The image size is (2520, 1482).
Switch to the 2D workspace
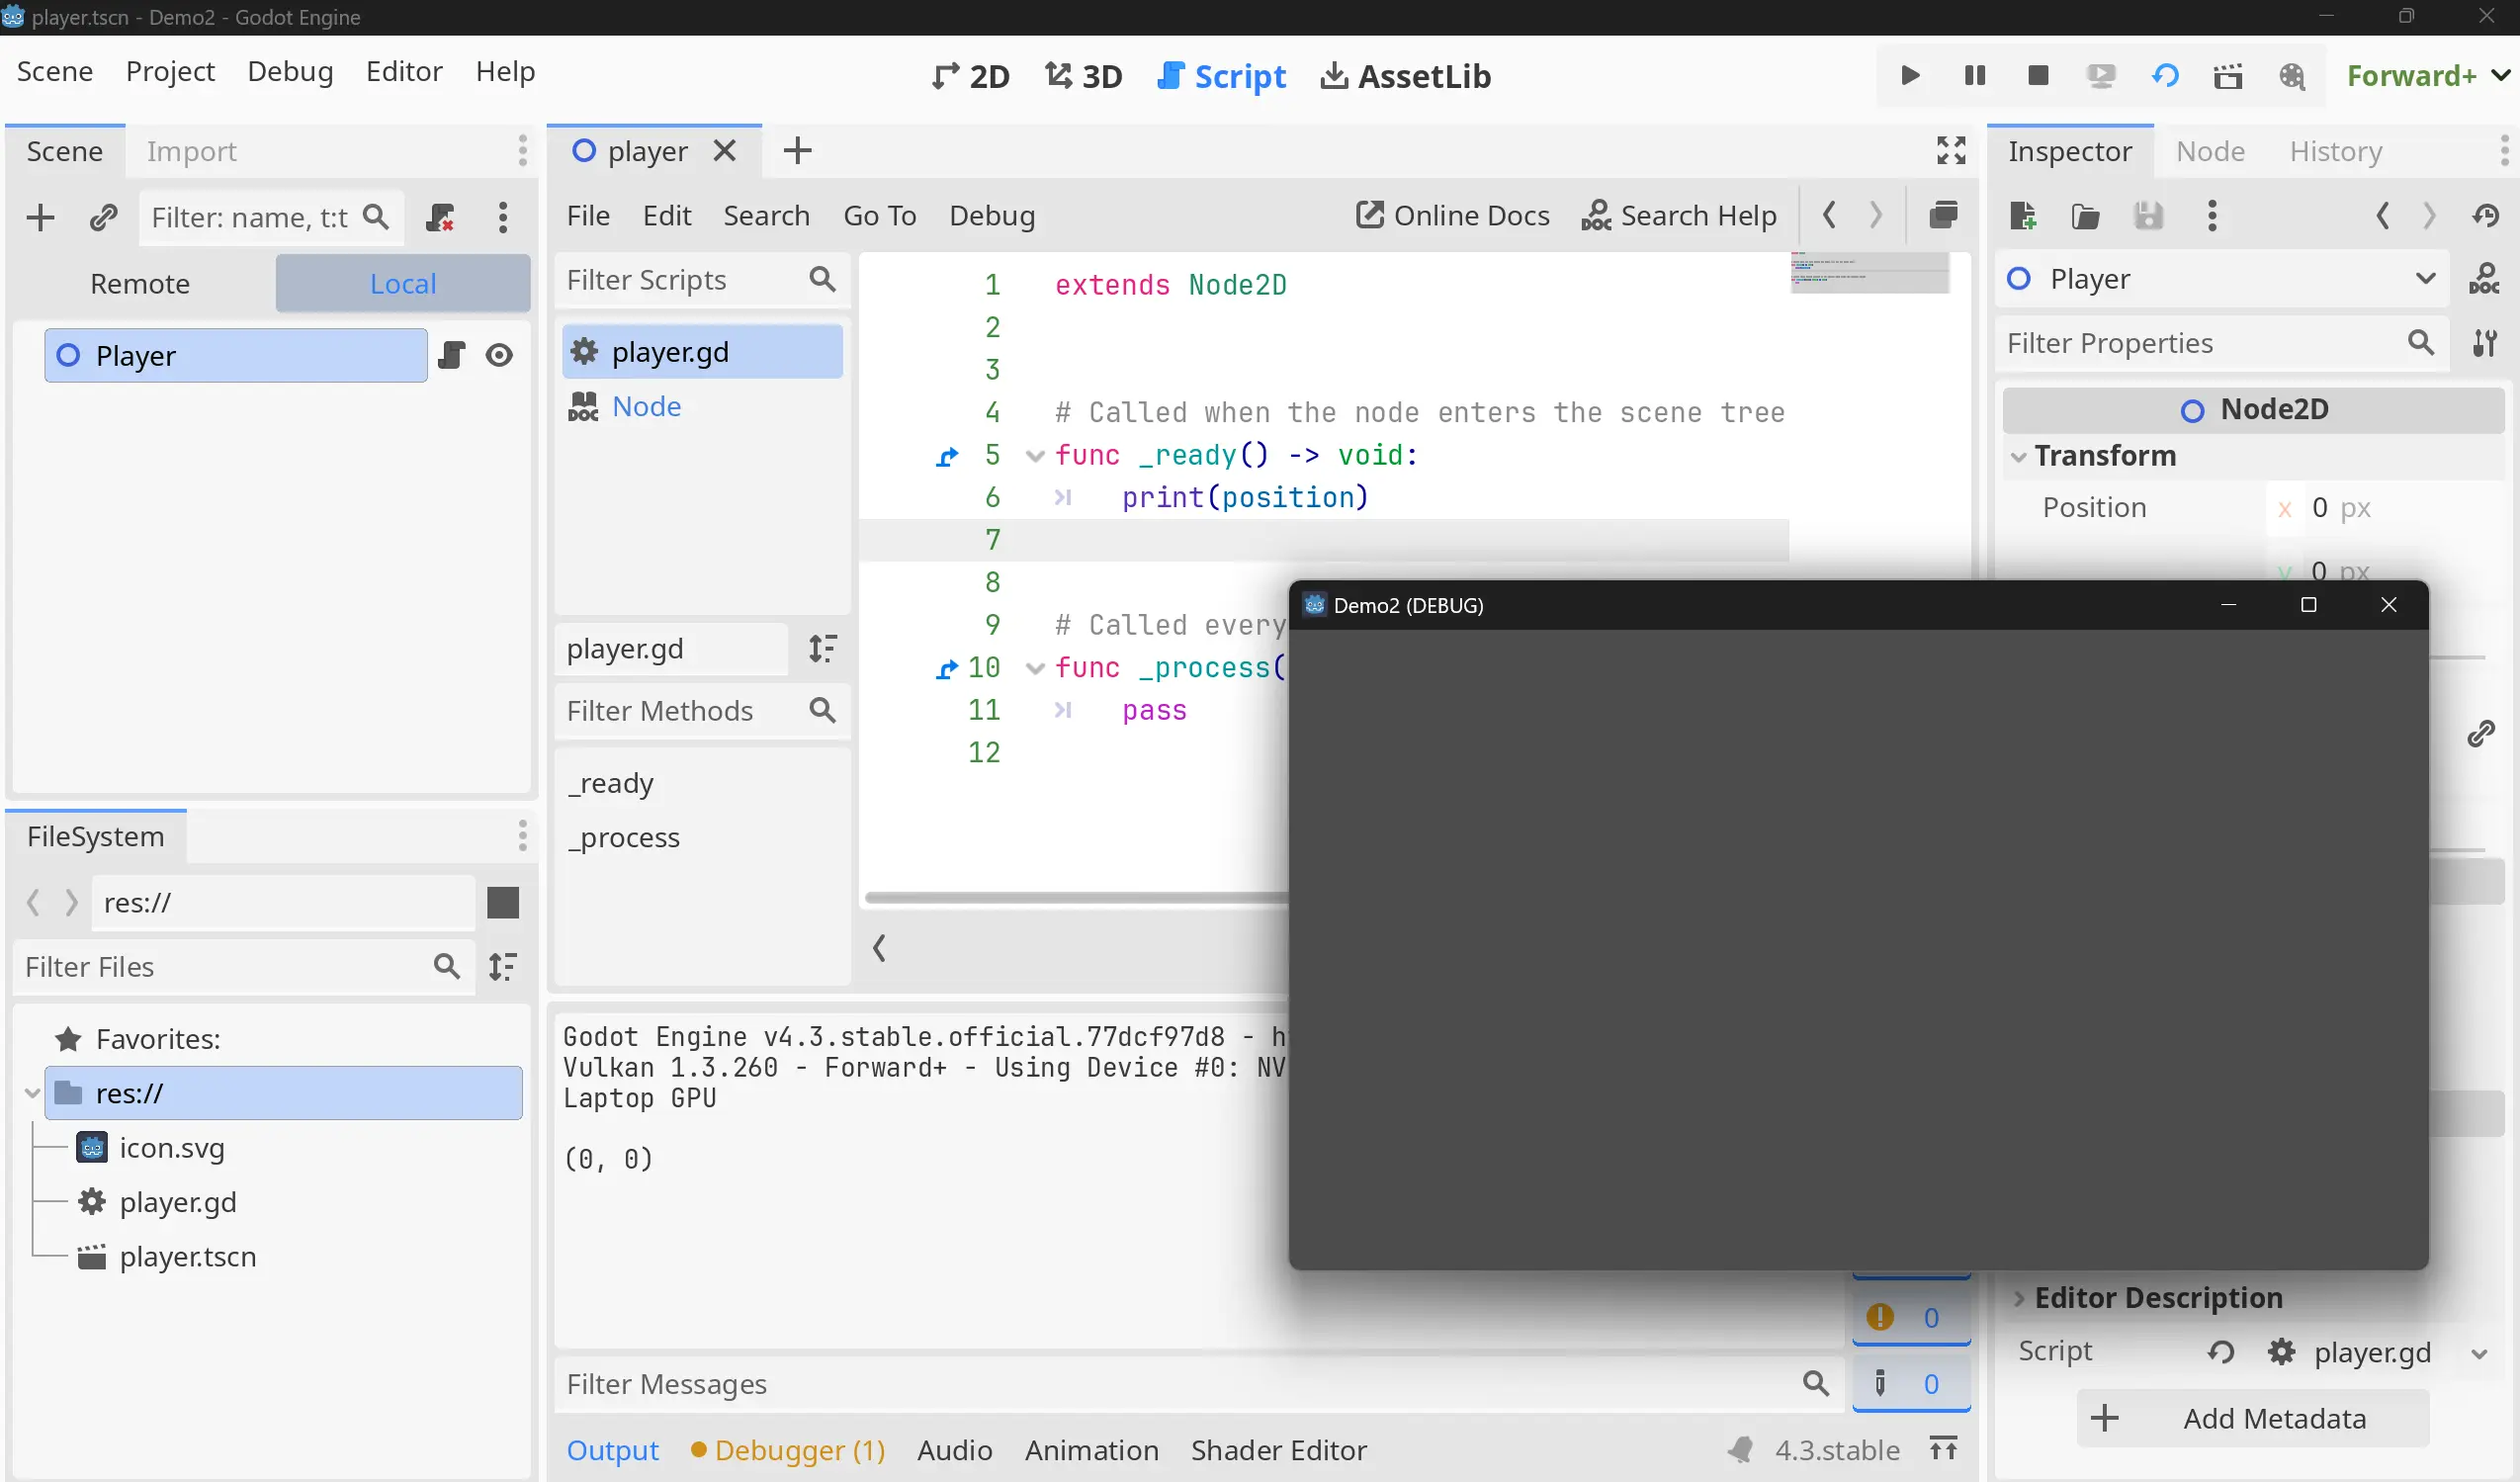pyautogui.click(x=970, y=76)
